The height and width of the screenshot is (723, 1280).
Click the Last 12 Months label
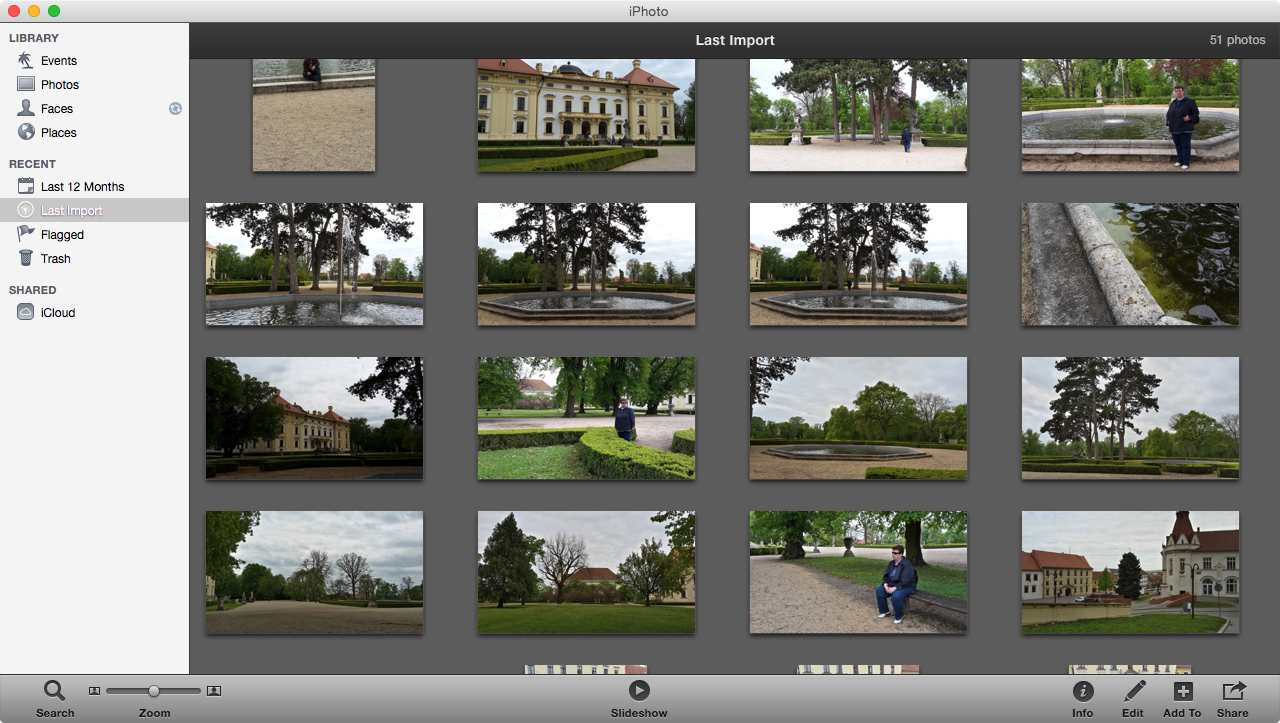(x=83, y=187)
